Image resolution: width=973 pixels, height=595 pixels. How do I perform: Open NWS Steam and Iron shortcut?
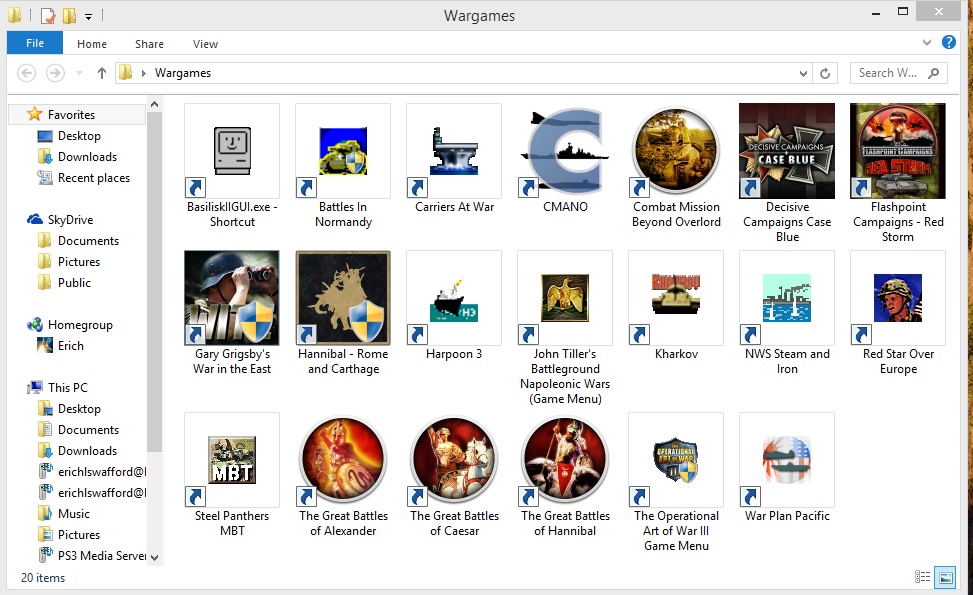coord(787,298)
